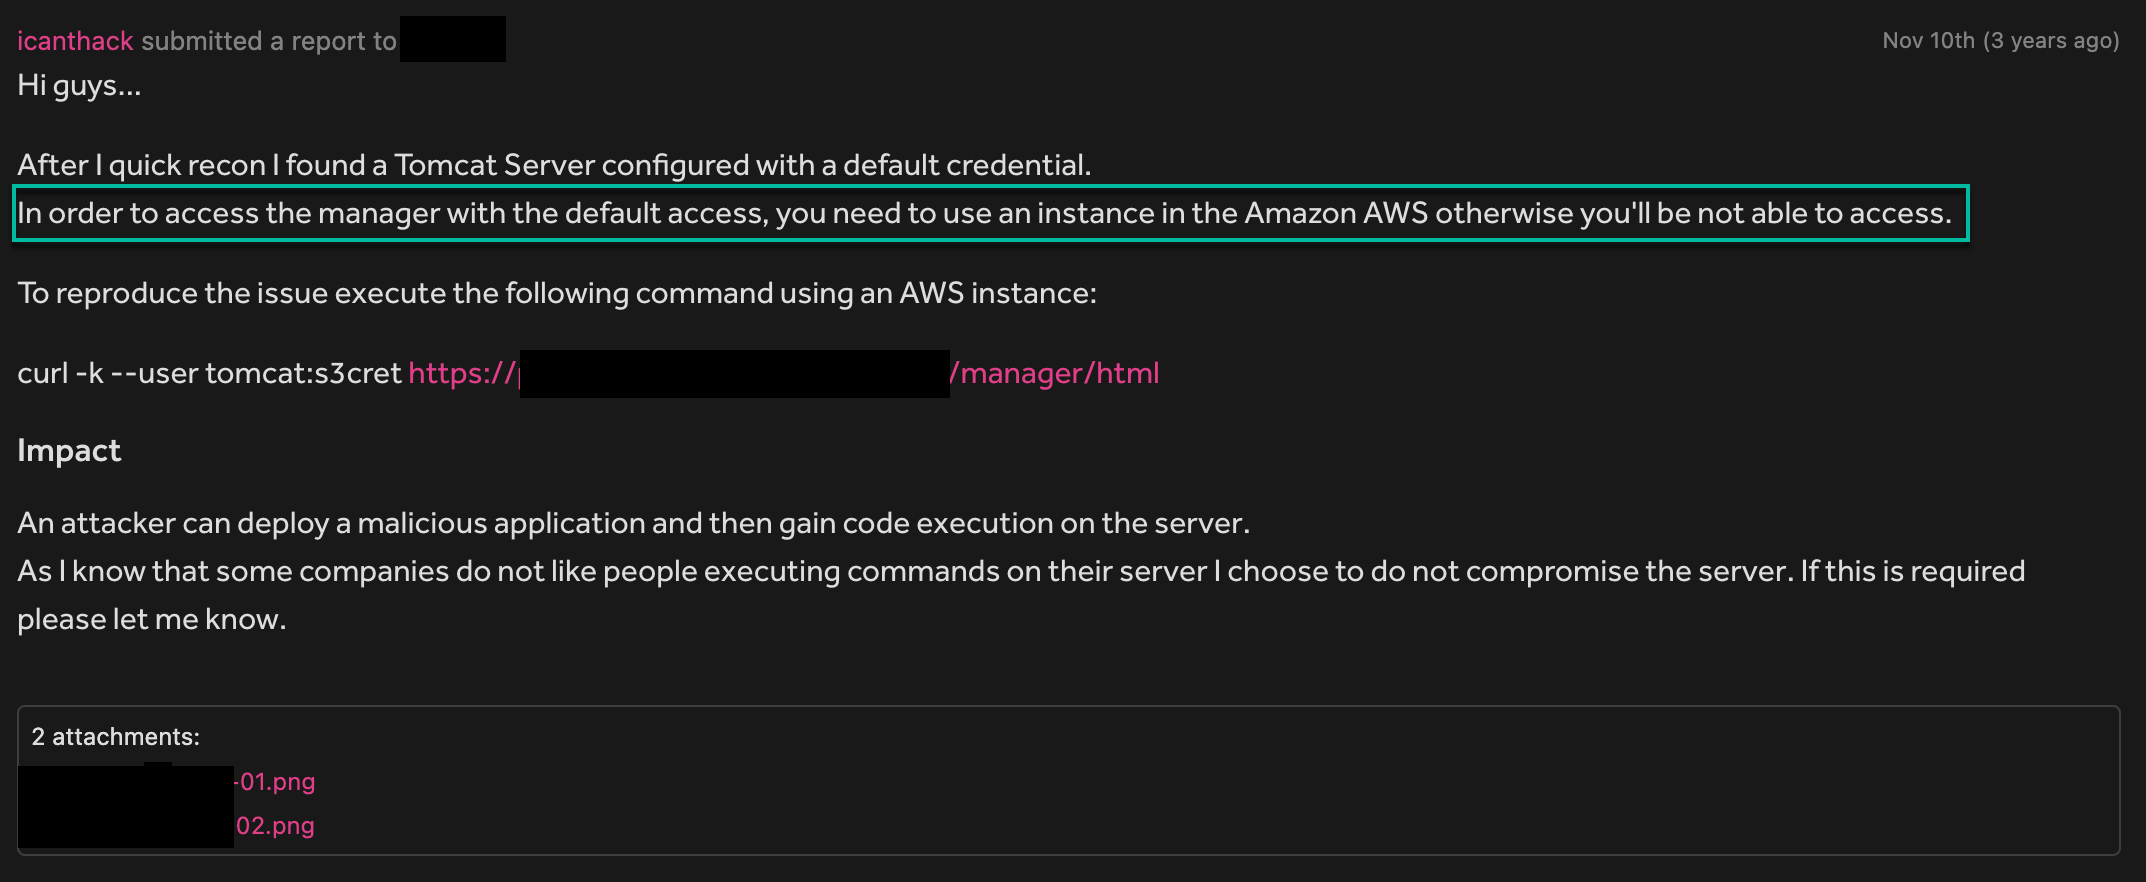Click the '2 attachments:' label

point(116,737)
